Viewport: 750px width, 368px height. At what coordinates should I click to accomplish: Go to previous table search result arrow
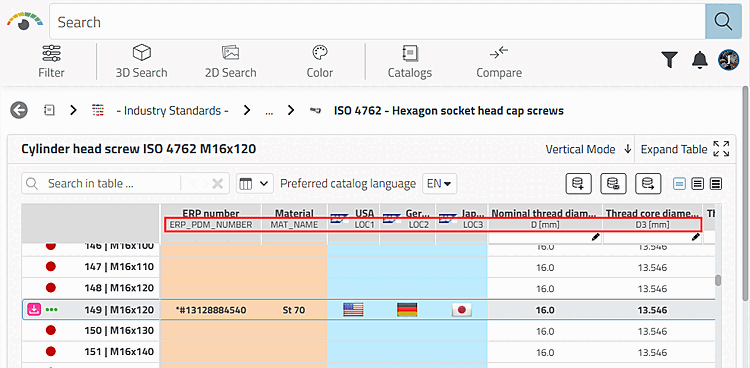(x=193, y=184)
